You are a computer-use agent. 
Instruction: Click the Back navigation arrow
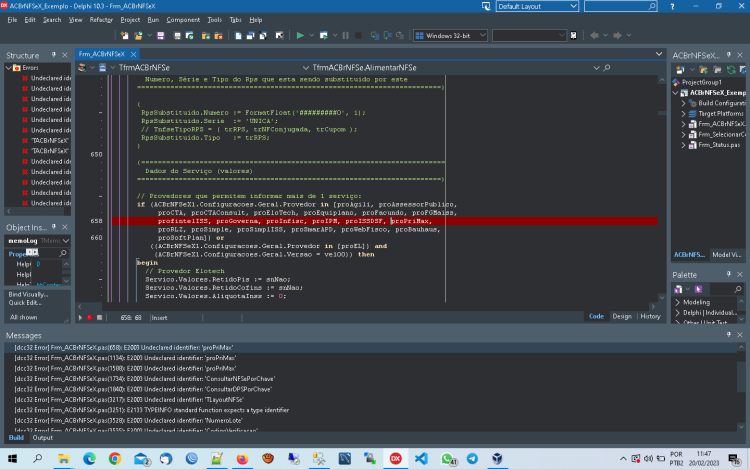[595, 35]
